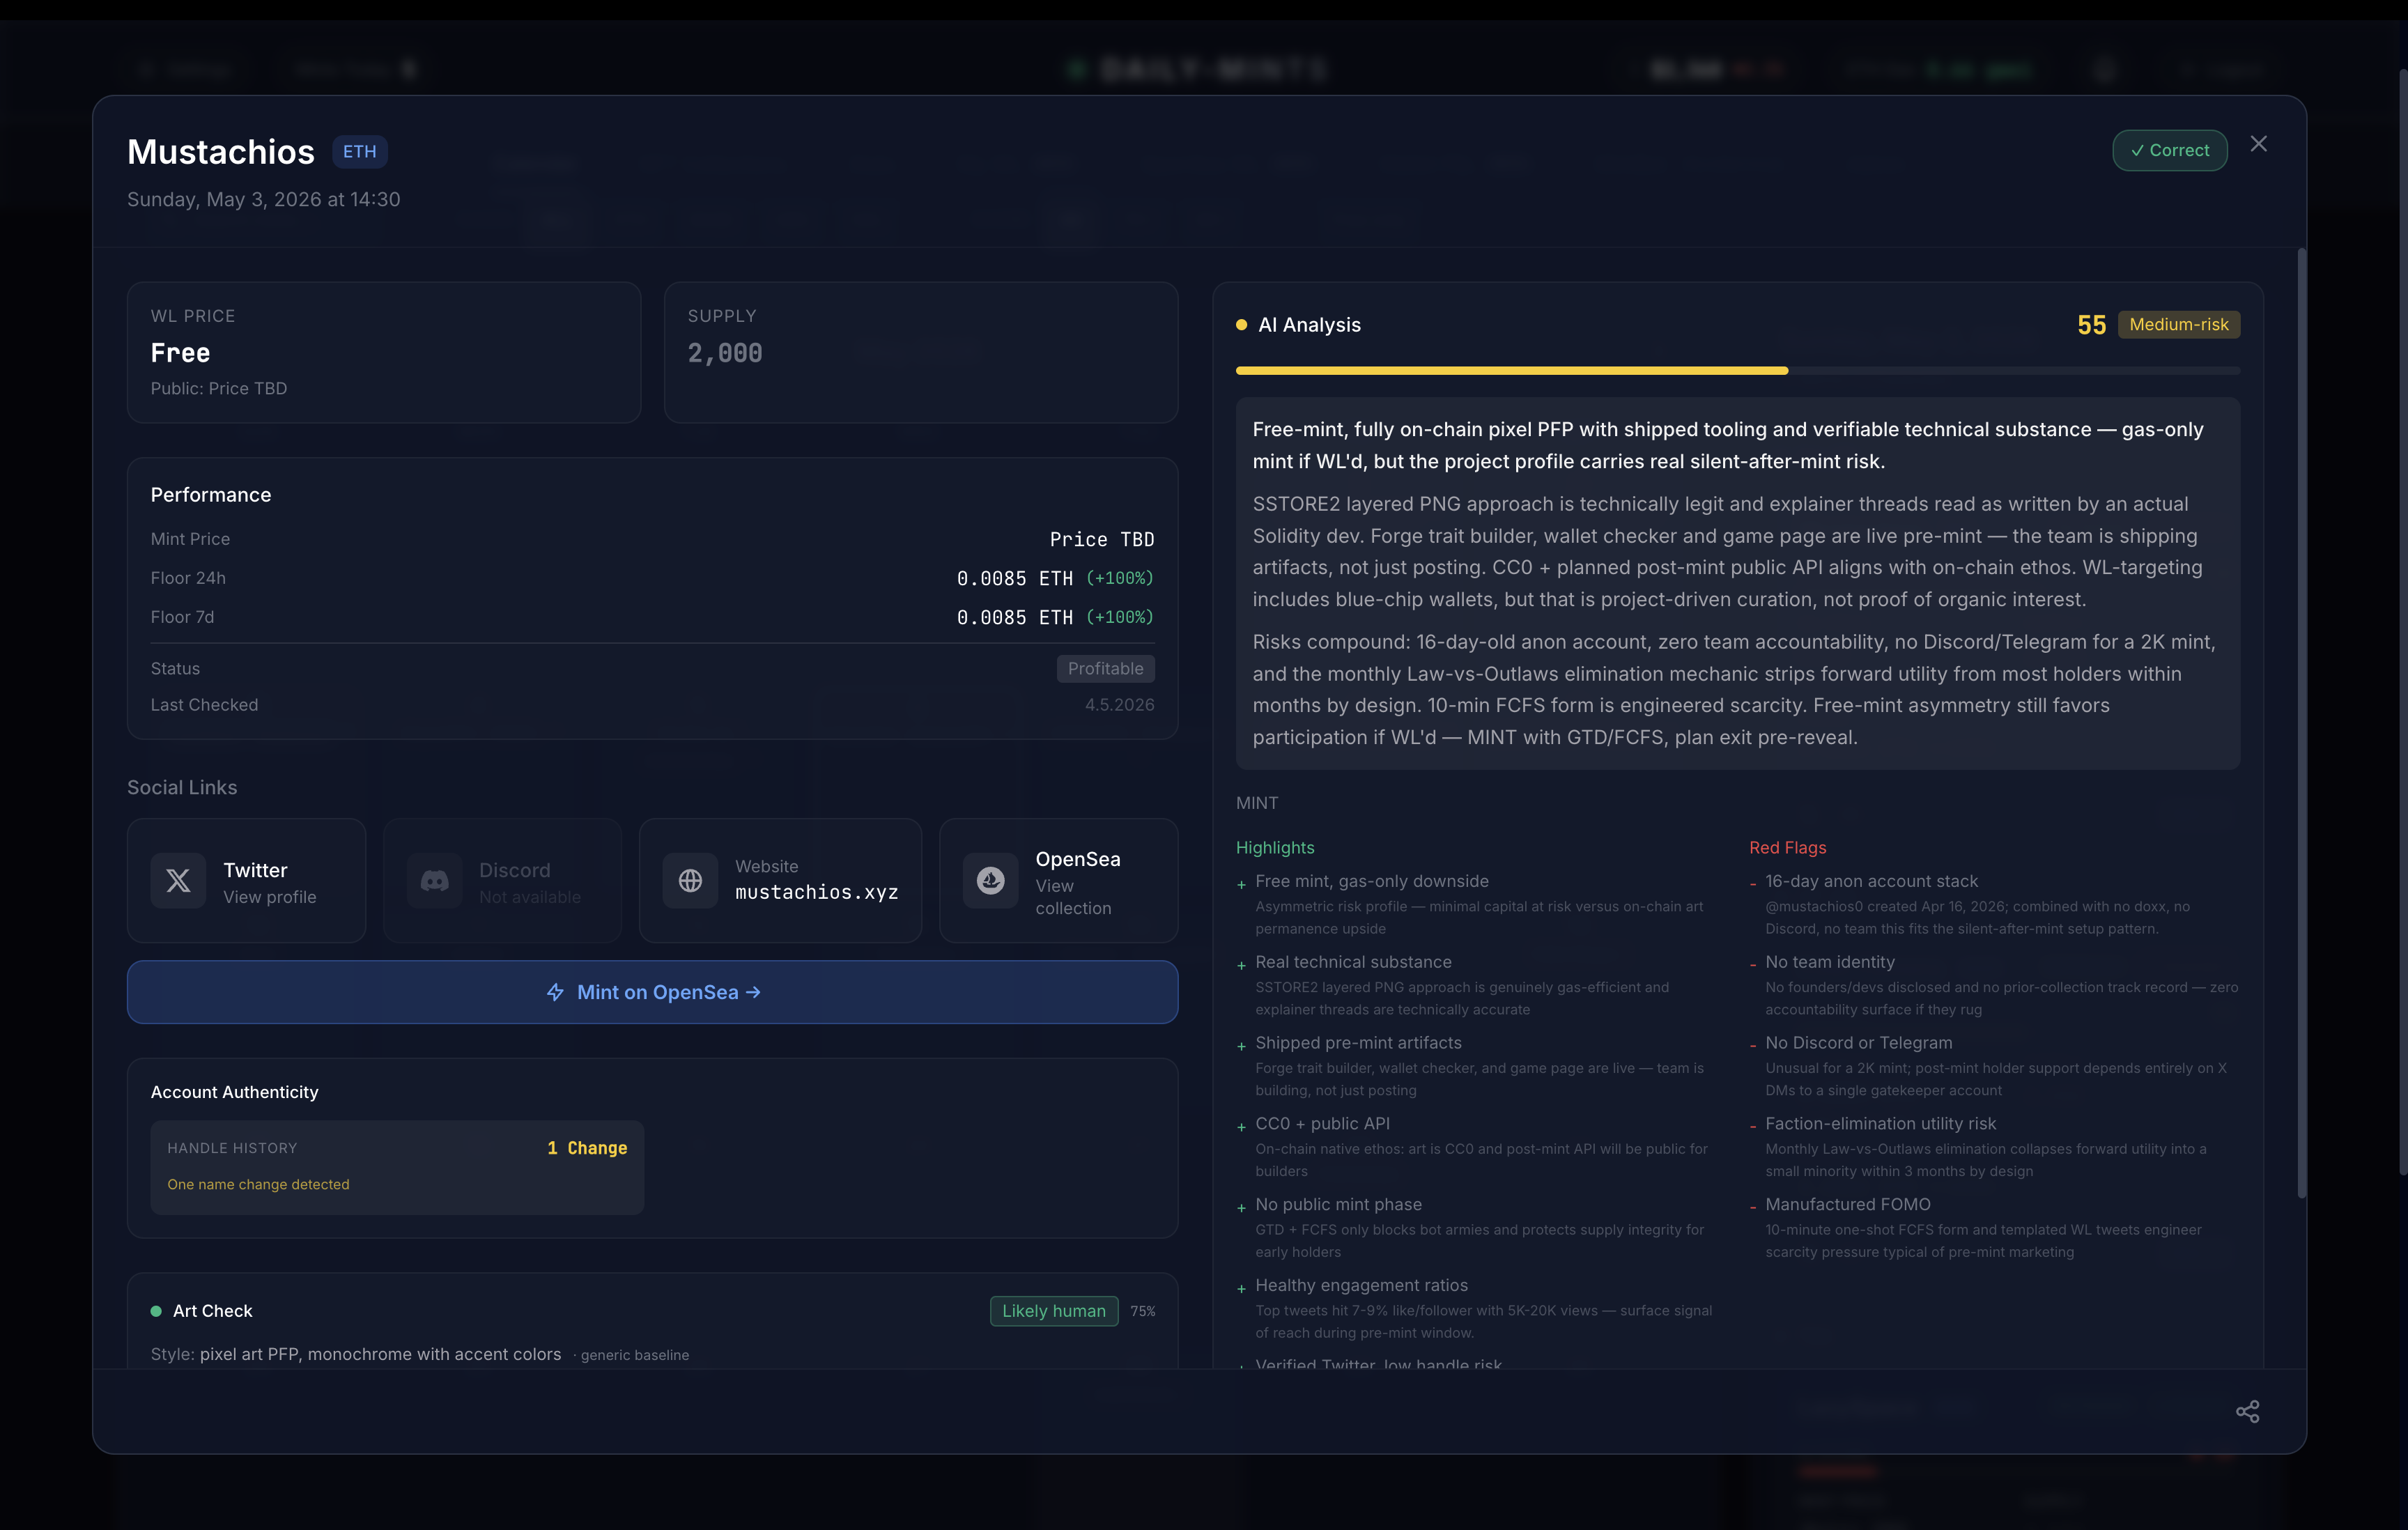Click the 'MINT' recommendation label
The image size is (2408, 1530).
(1257, 803)
